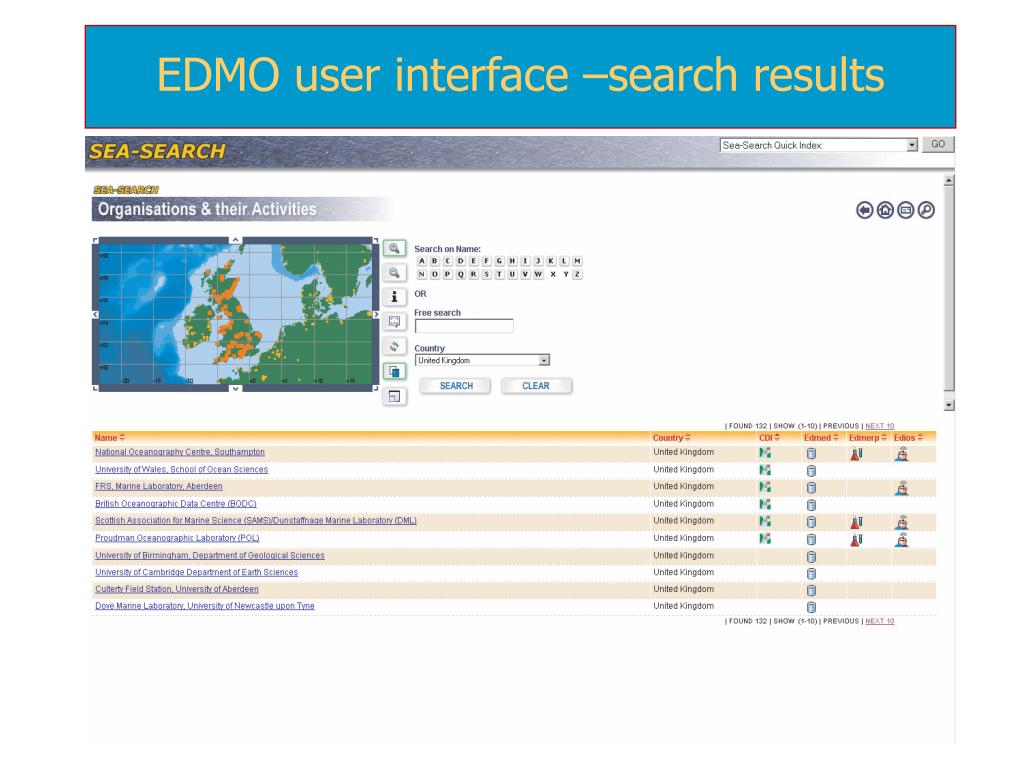Screen dimensions: 1024x768
Task: Open Edios icon for FRS Marine Laboratory
Action: (x=902, y=487)
